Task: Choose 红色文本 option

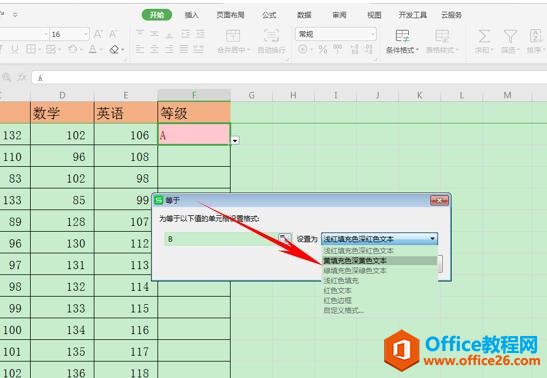Action: pyautogui.click(x=379, y=290)
